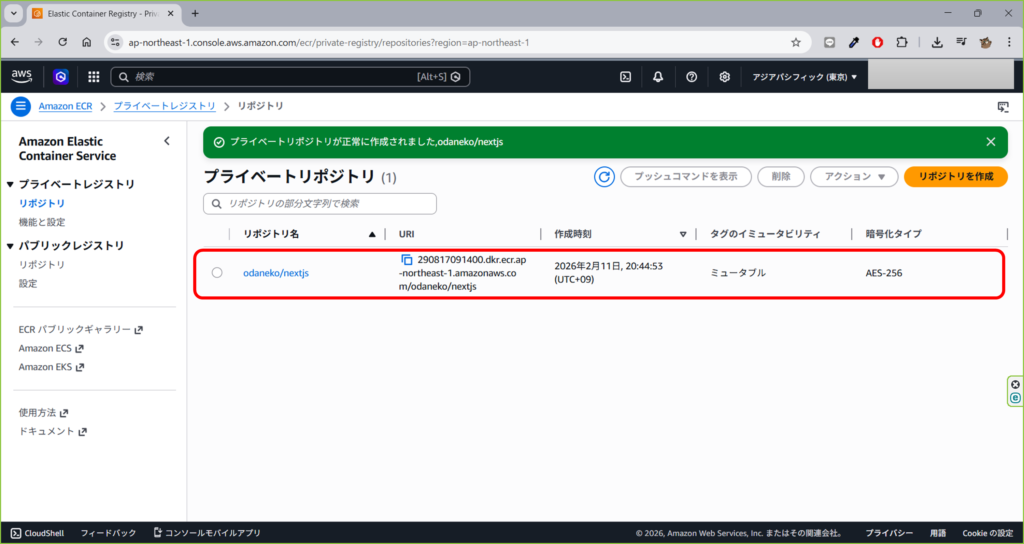Viewport: 1024px width, 544px height.
Task: Click the リポジトリを作成 button
Action: 955,177
